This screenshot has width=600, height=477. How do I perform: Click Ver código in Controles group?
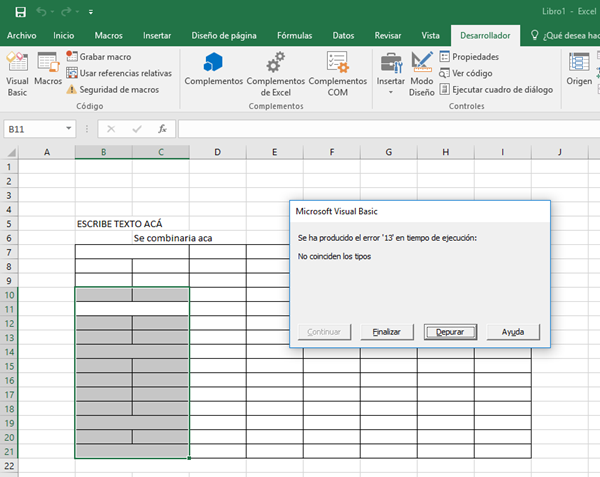(x=471, y=73)
